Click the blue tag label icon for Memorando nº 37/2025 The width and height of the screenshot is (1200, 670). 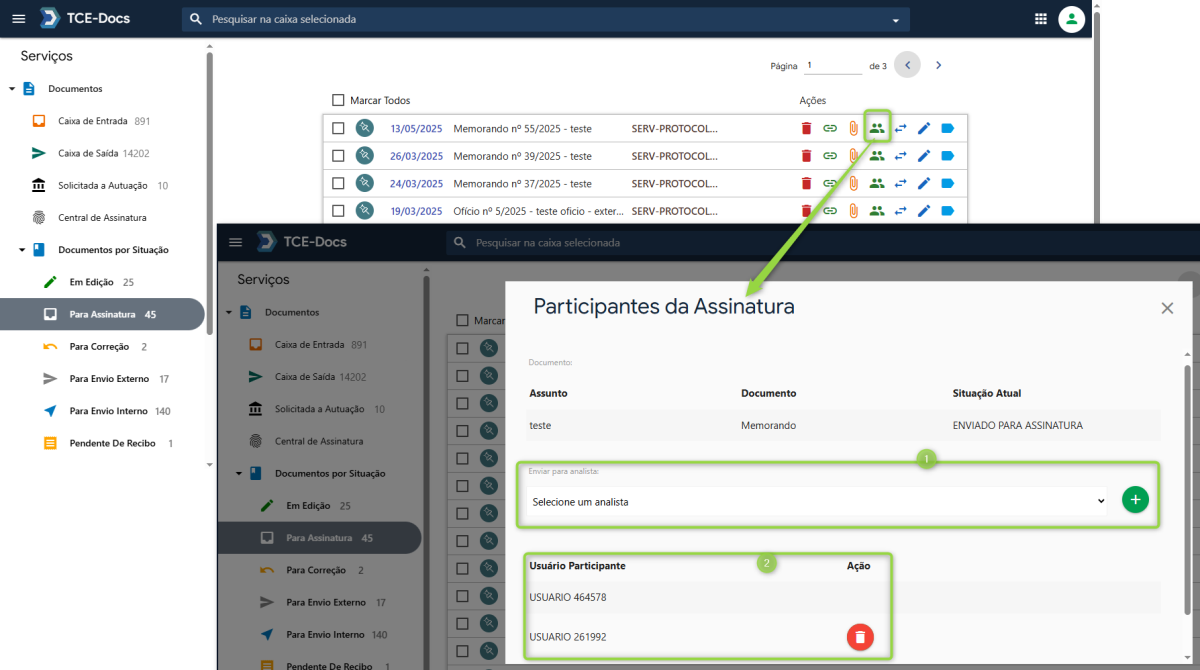pyautogui.click(x=947, y=183)
